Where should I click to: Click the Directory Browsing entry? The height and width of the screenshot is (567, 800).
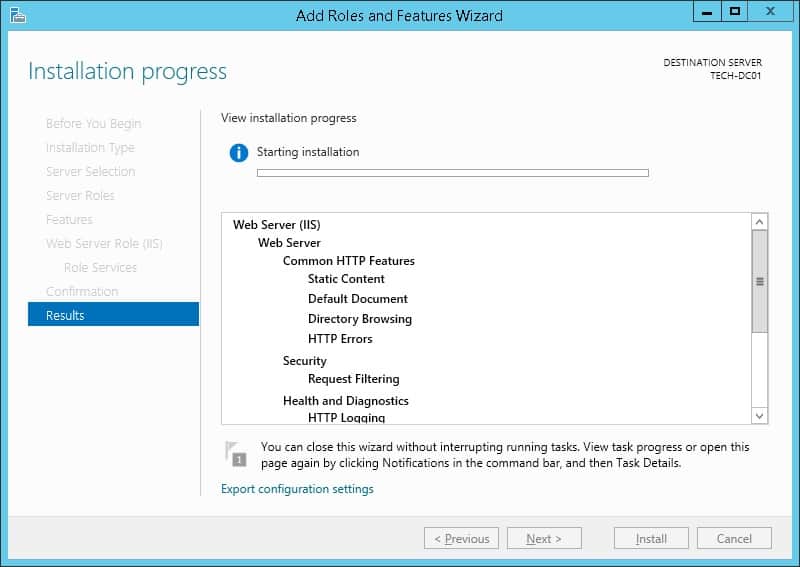click(360, 319)
